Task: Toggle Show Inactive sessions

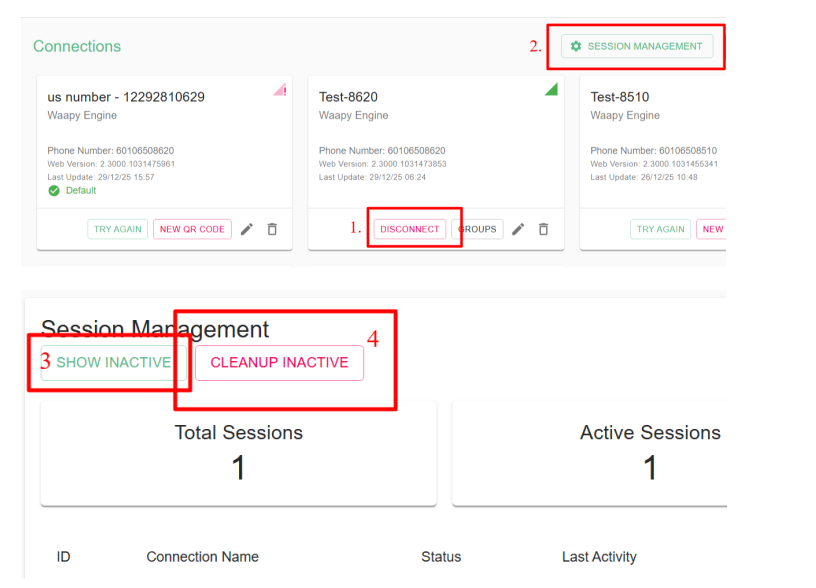Action: point(112,362)
